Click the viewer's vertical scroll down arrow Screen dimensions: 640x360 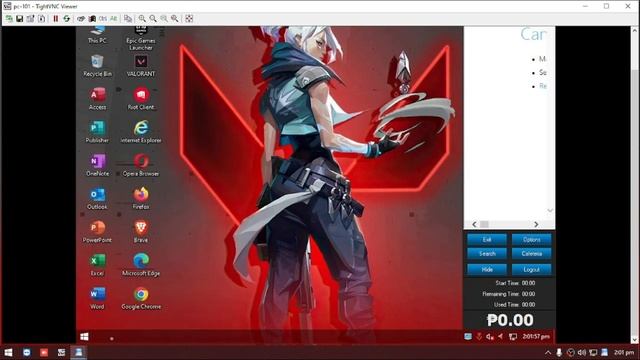[x=635, y=340]
